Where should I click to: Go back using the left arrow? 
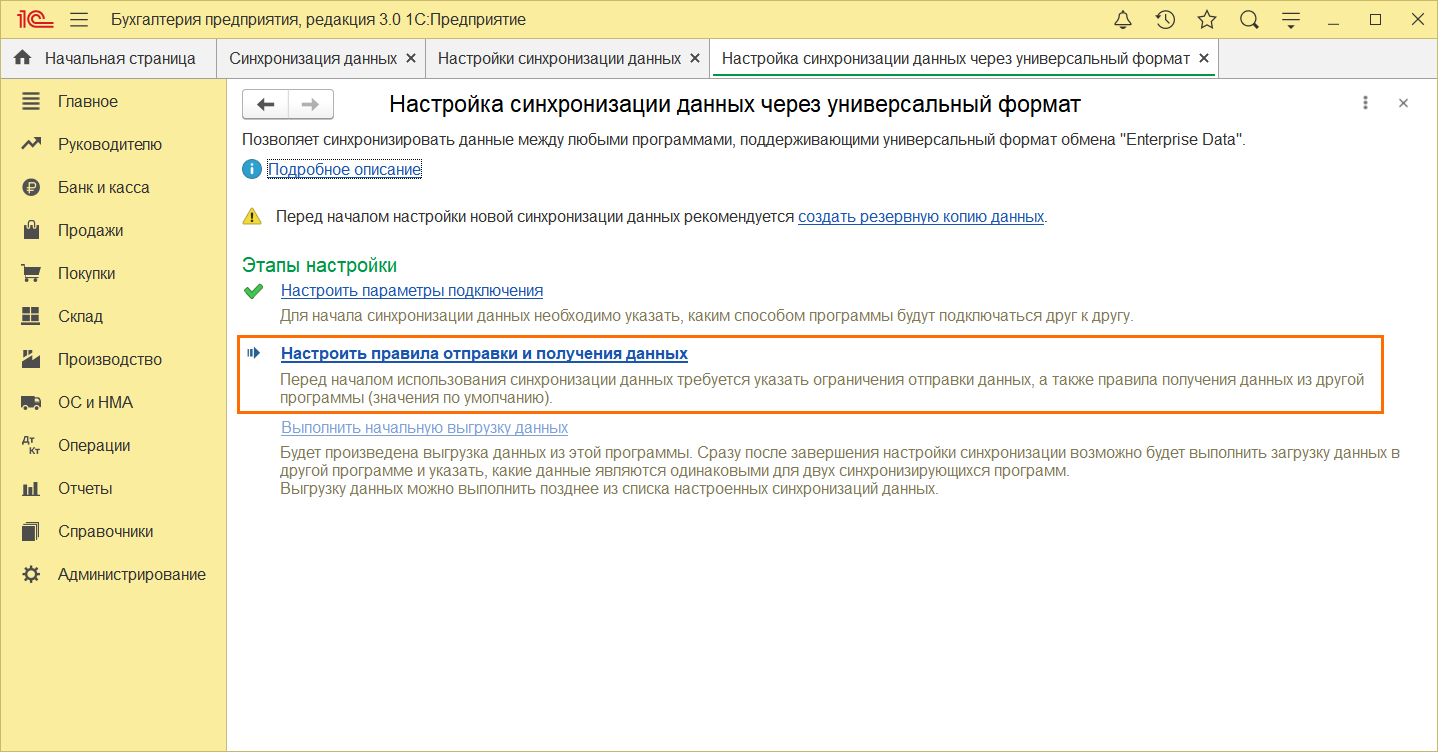click(265, 103)
